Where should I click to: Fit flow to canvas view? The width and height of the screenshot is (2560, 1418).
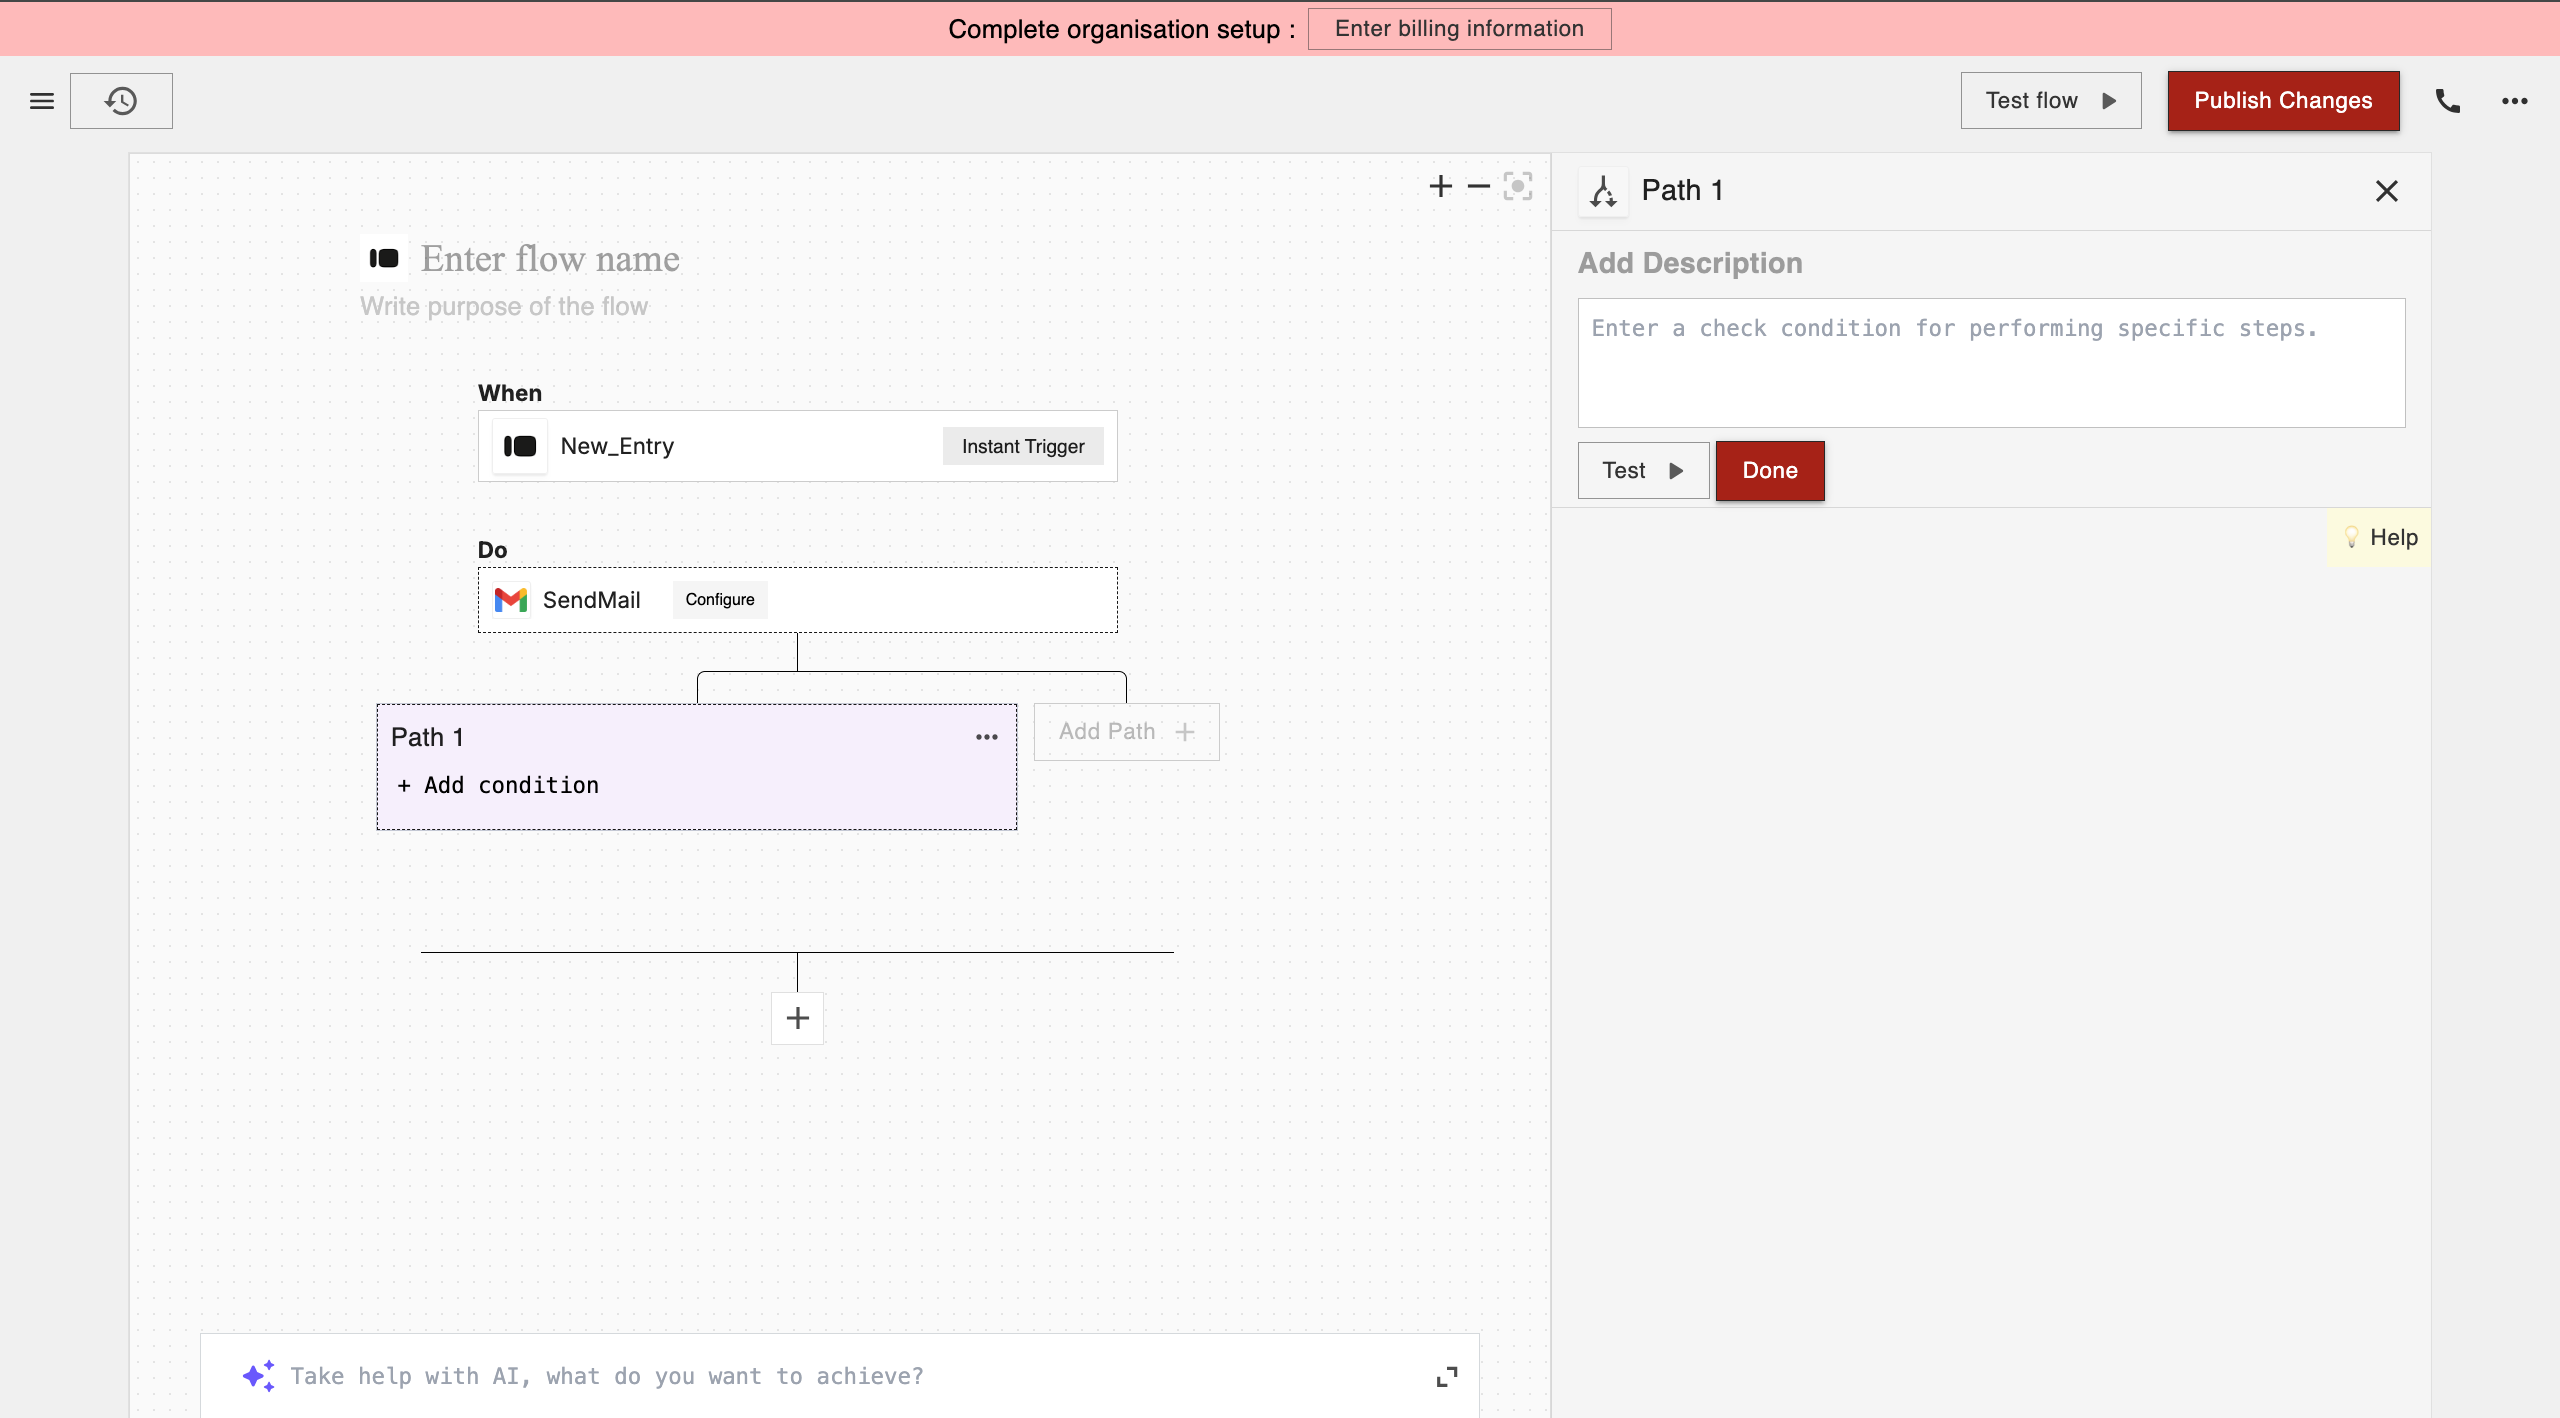(x=1518, y=186)
